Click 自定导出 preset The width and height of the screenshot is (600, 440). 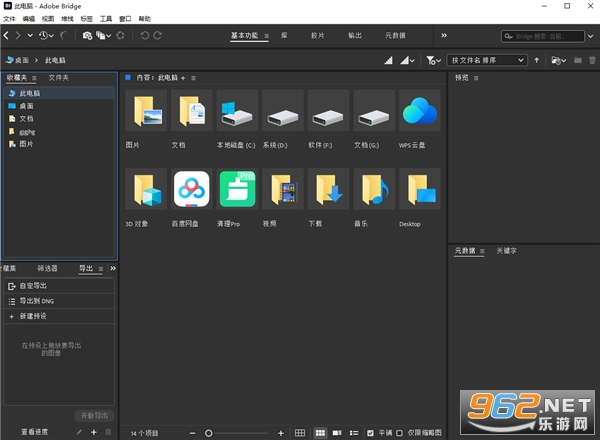(x=59, y=286)
